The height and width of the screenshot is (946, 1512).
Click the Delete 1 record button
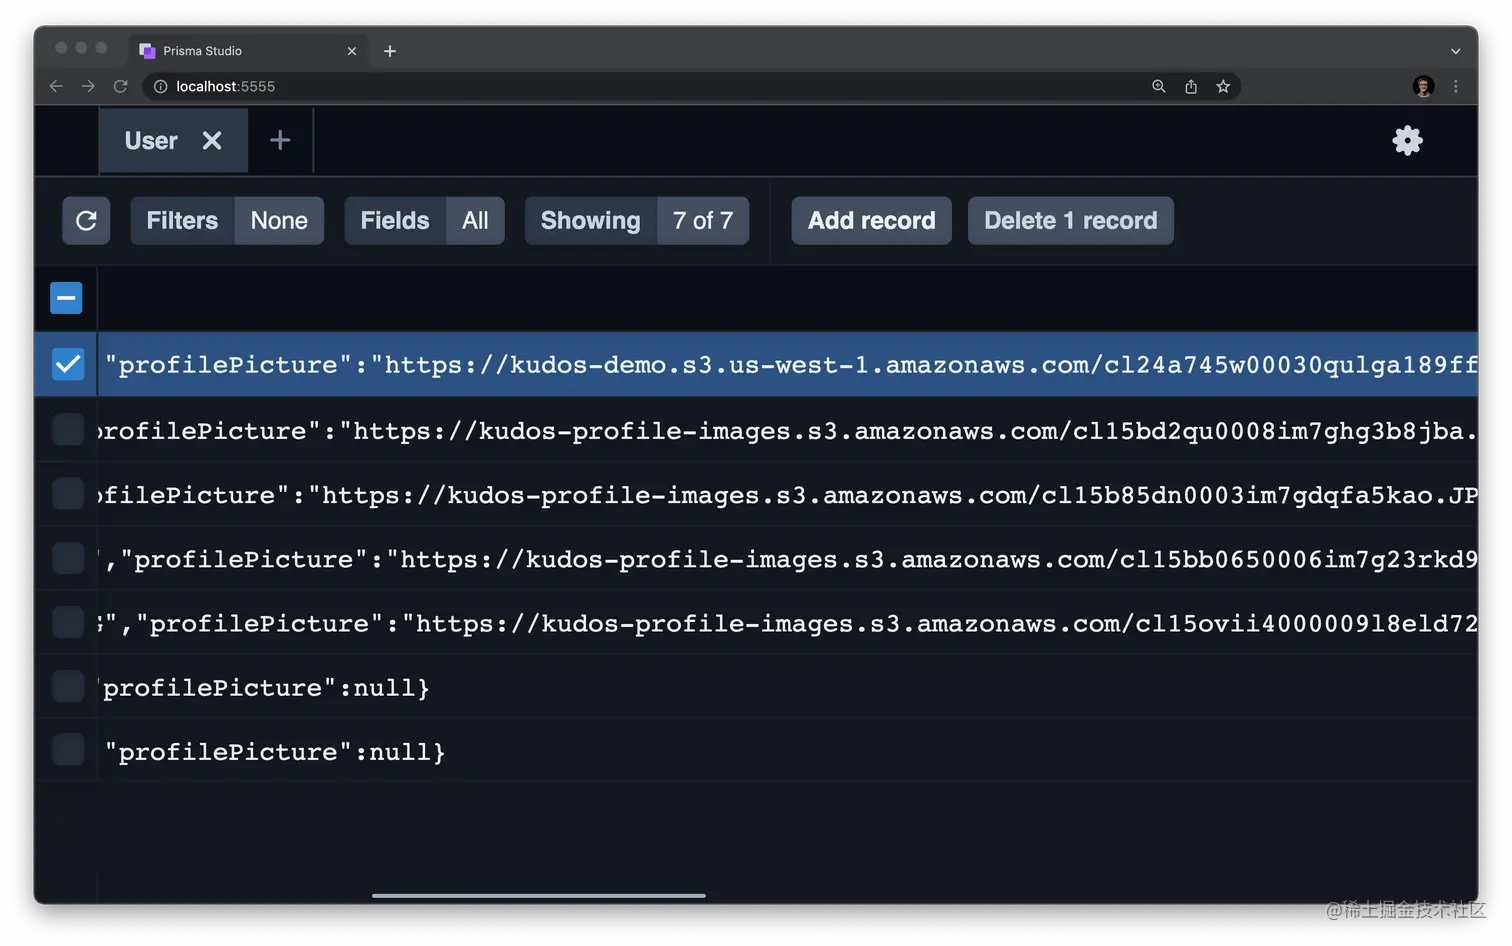(1070, 221)
